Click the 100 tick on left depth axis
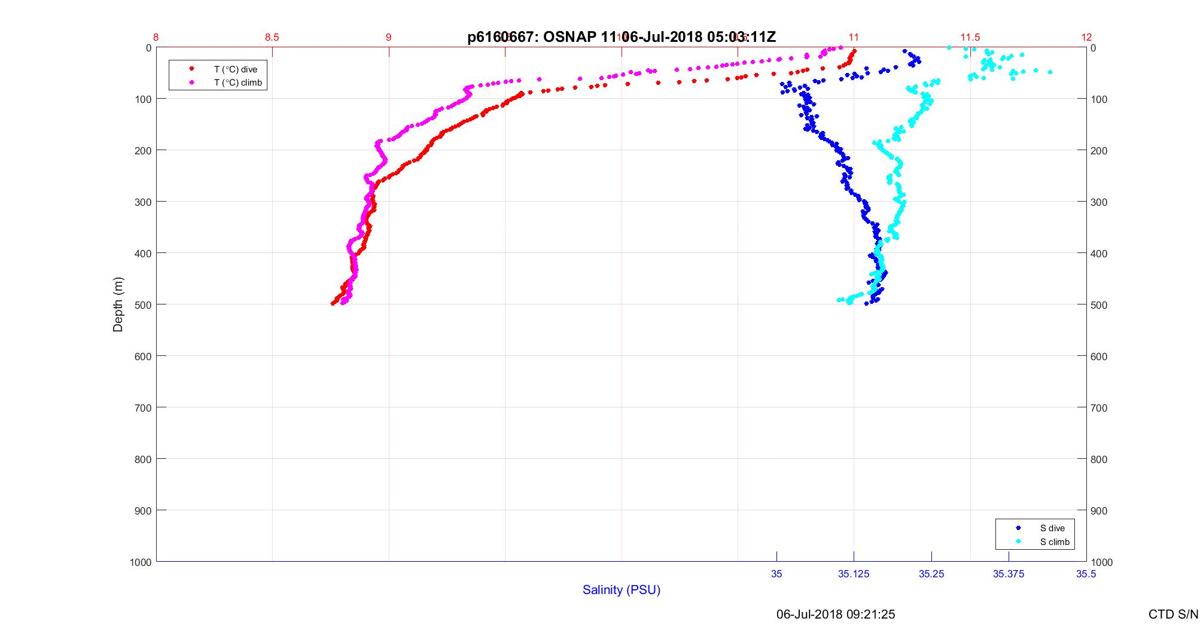Screen dimensions: 1200x632 click(143, 99)
